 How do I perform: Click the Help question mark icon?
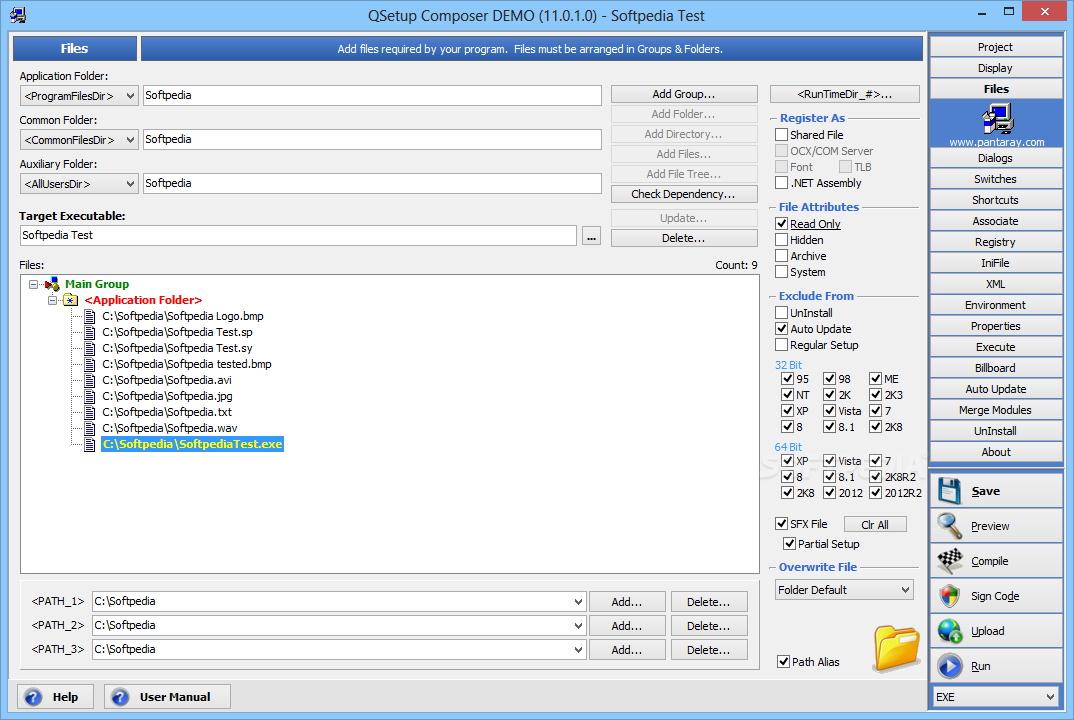33,697
